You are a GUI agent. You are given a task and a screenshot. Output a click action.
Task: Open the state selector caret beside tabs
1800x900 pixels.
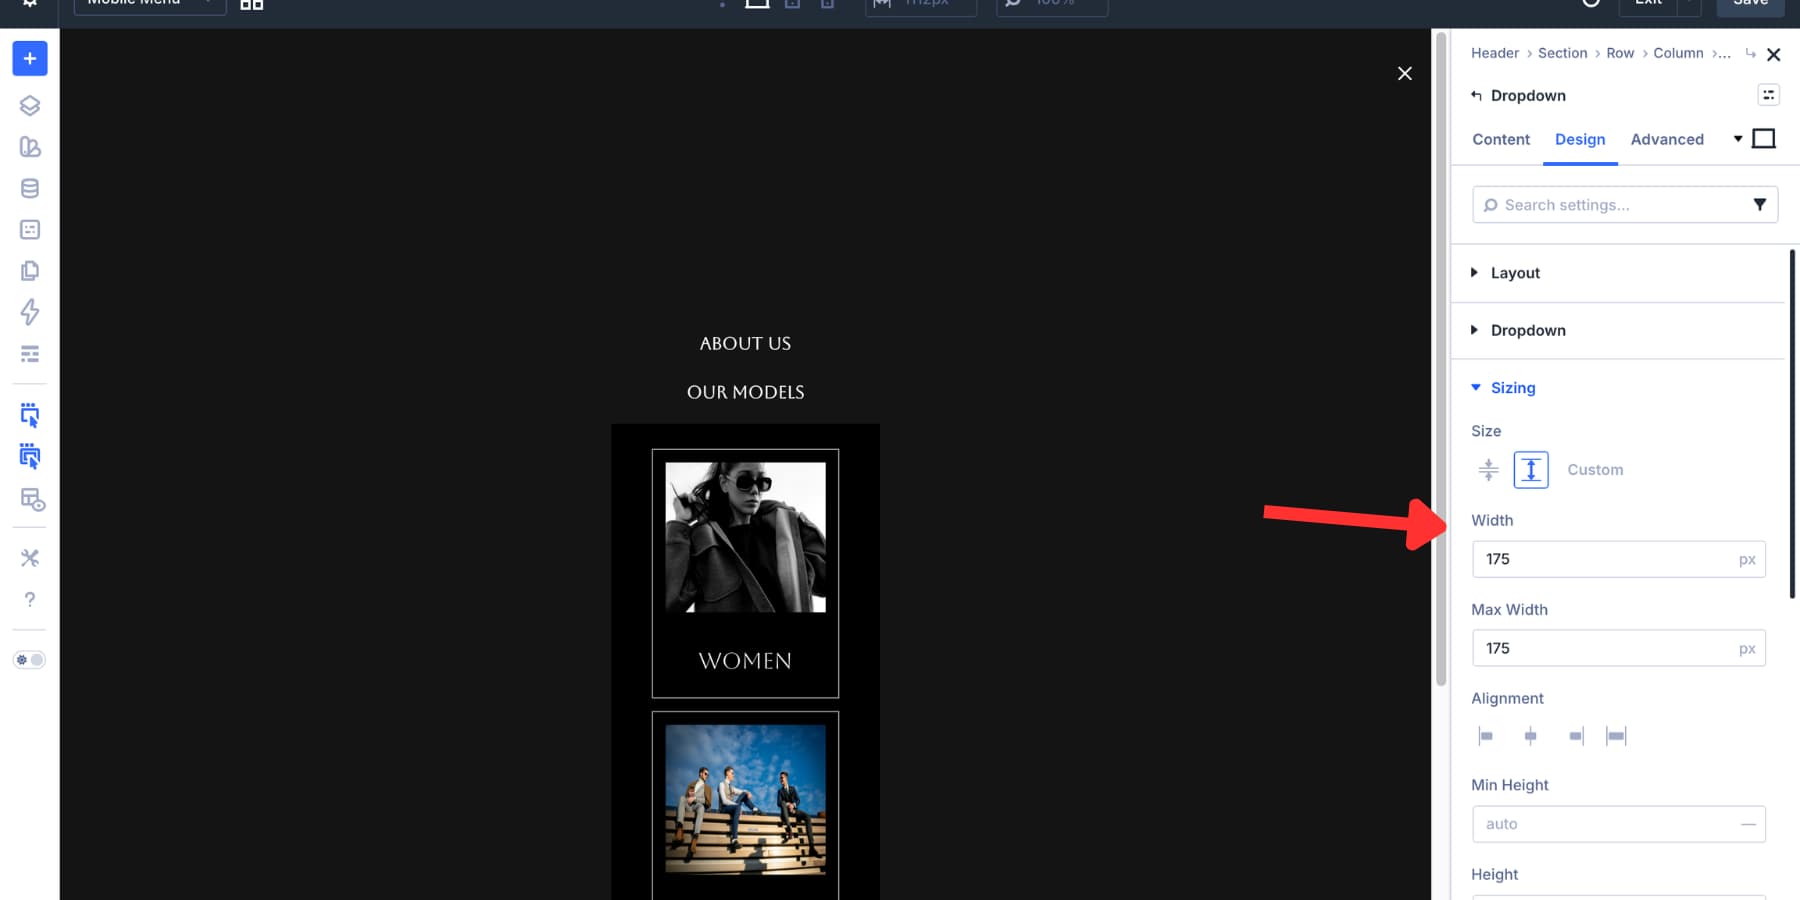tap(1738, 139)
